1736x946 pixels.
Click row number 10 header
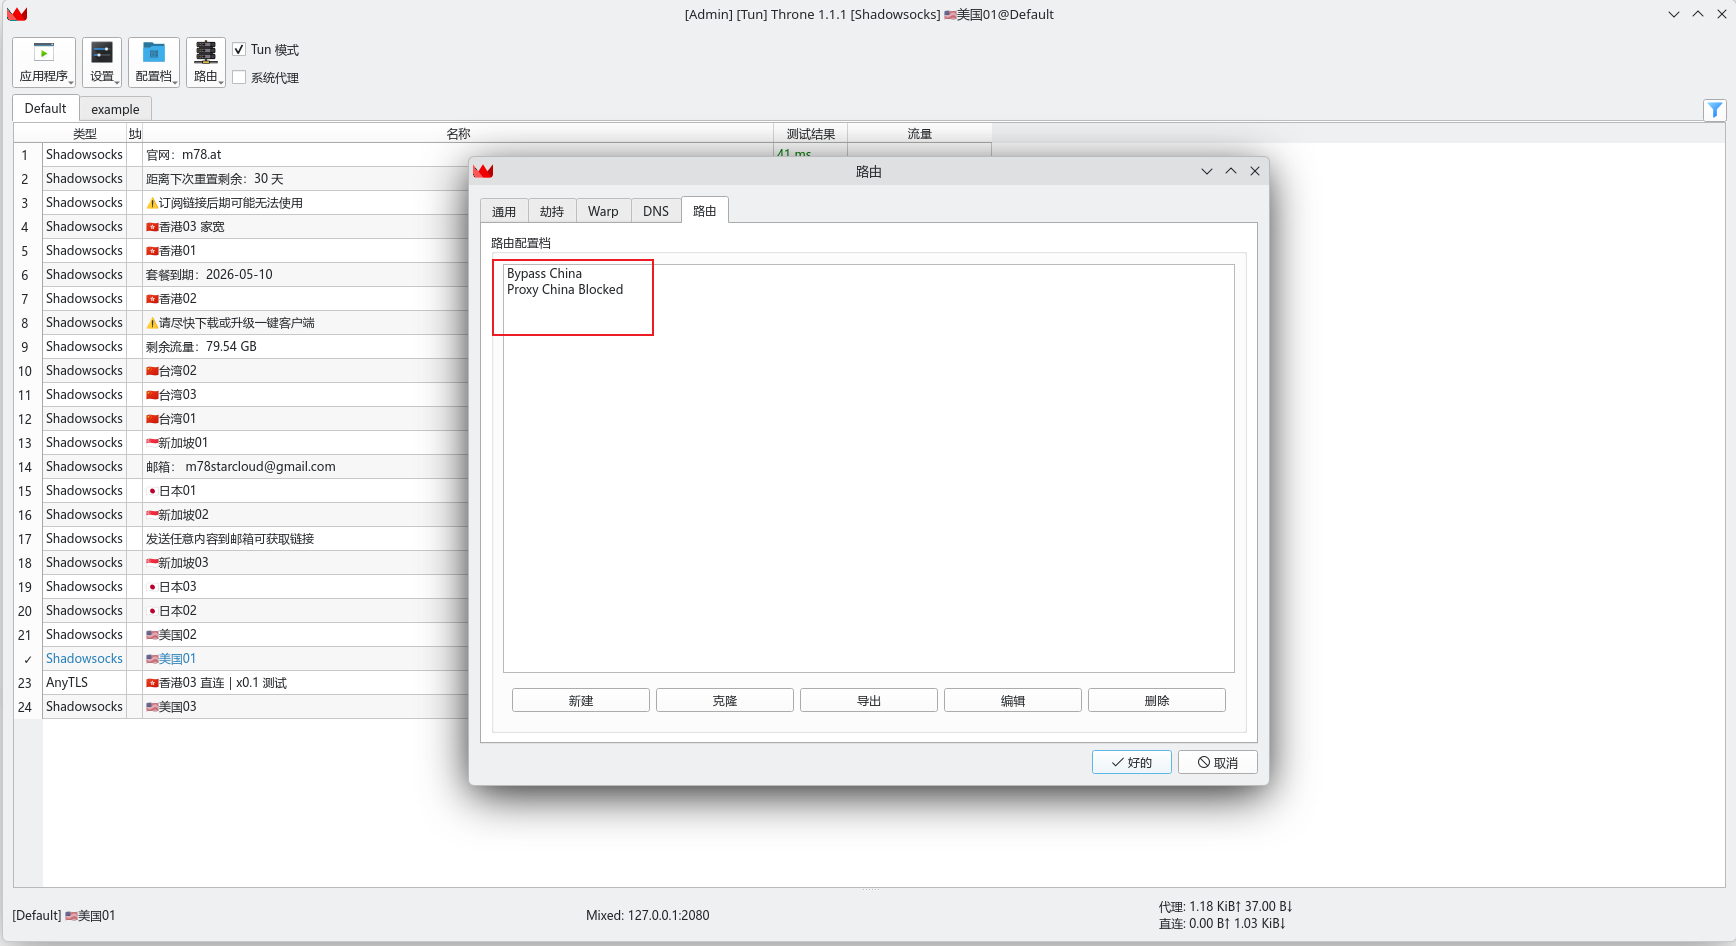[25, 371]
